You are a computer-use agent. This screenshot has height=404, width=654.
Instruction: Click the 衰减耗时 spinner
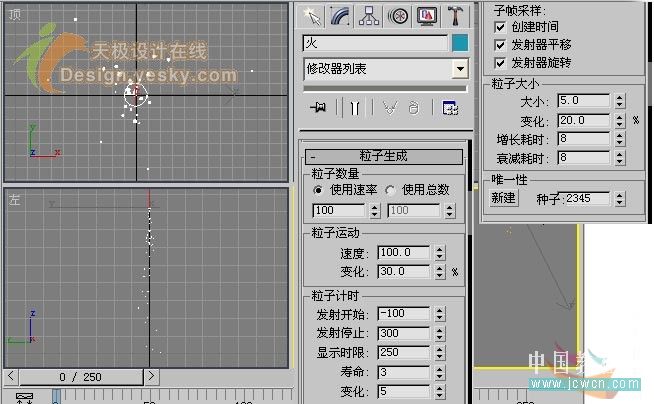pos(620,158)
